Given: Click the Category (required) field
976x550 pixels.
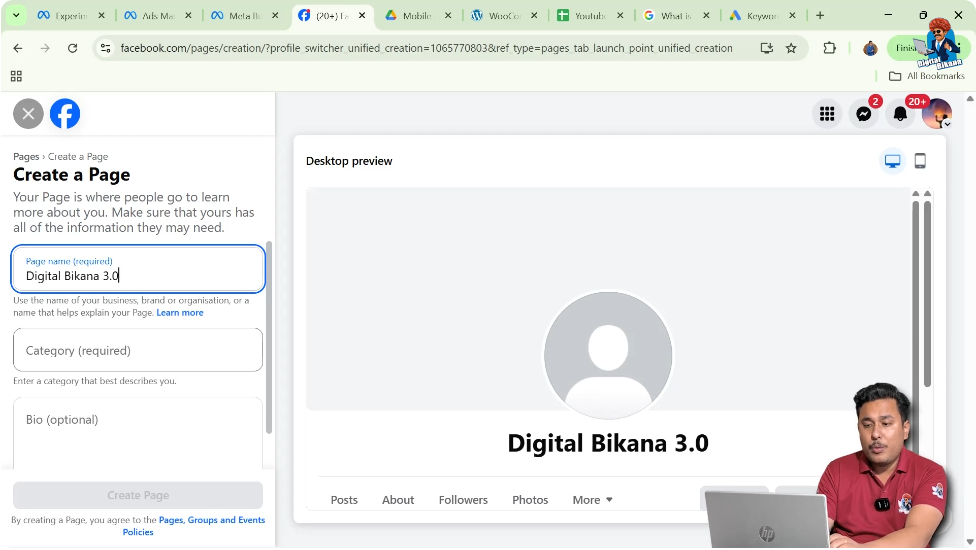Looking at the screenshot, I should click(138, 350).
